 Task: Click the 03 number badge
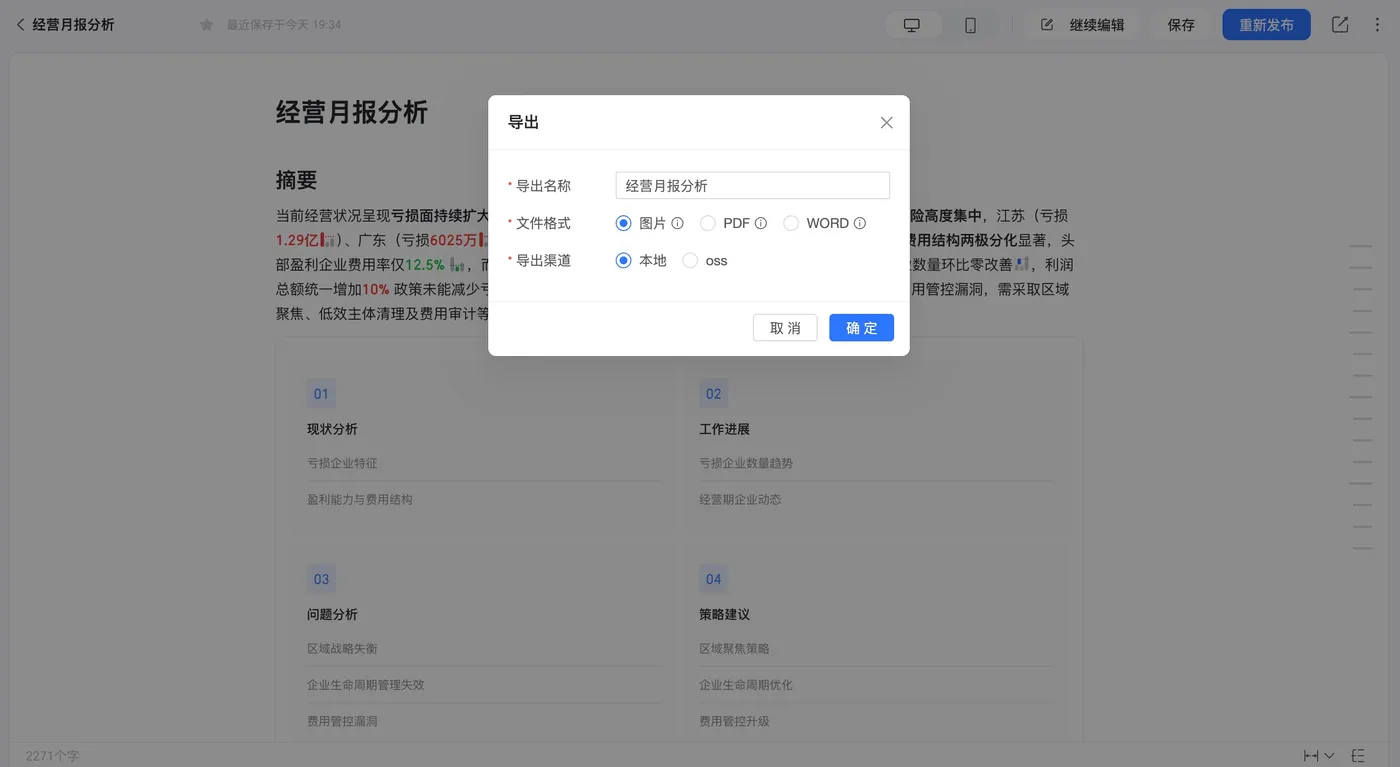(x=321, y=579)
